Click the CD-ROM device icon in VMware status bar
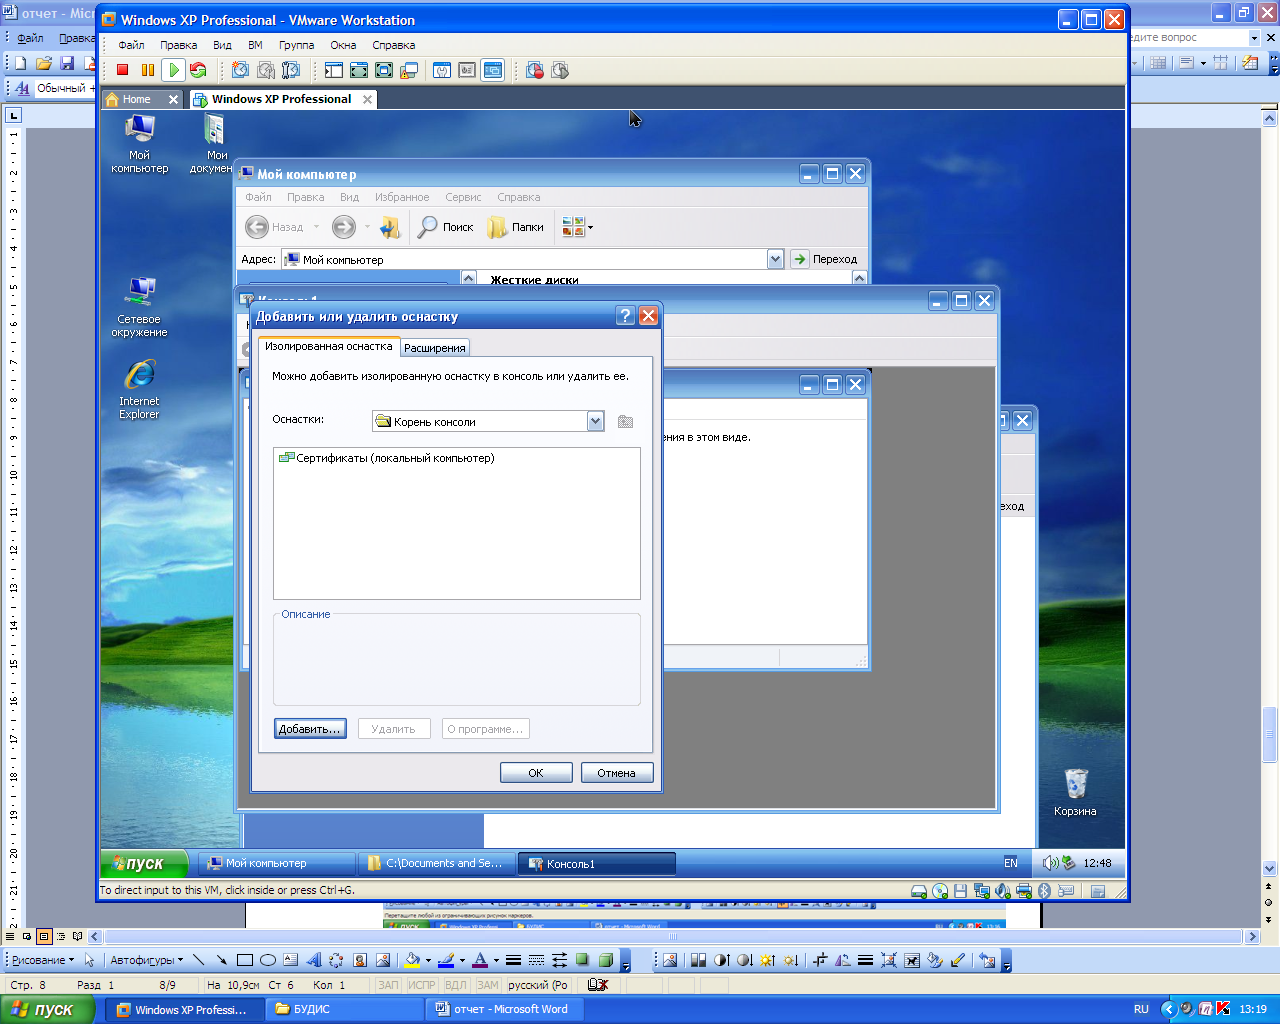The height and width of the screenshot is (1024, 1280). pos(940,891)
